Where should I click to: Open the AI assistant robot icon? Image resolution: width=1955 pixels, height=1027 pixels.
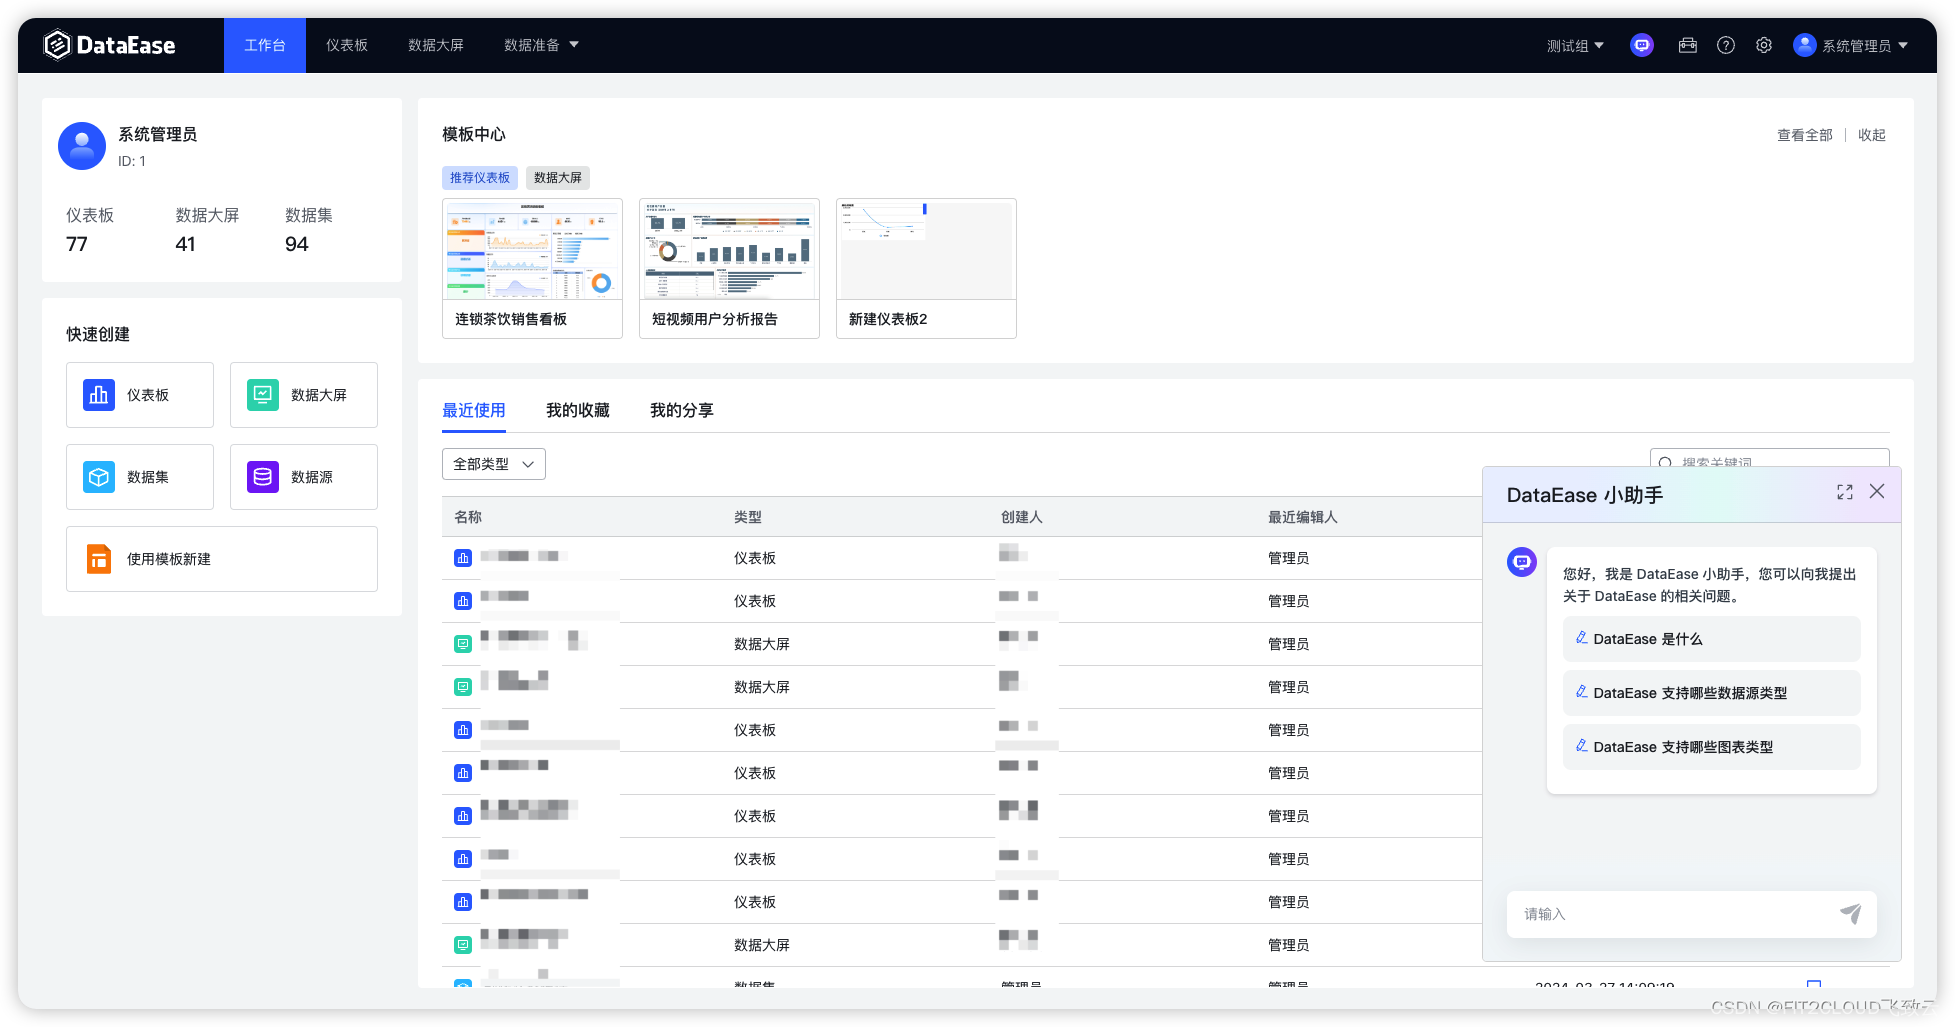click(x=1641, y=45)
